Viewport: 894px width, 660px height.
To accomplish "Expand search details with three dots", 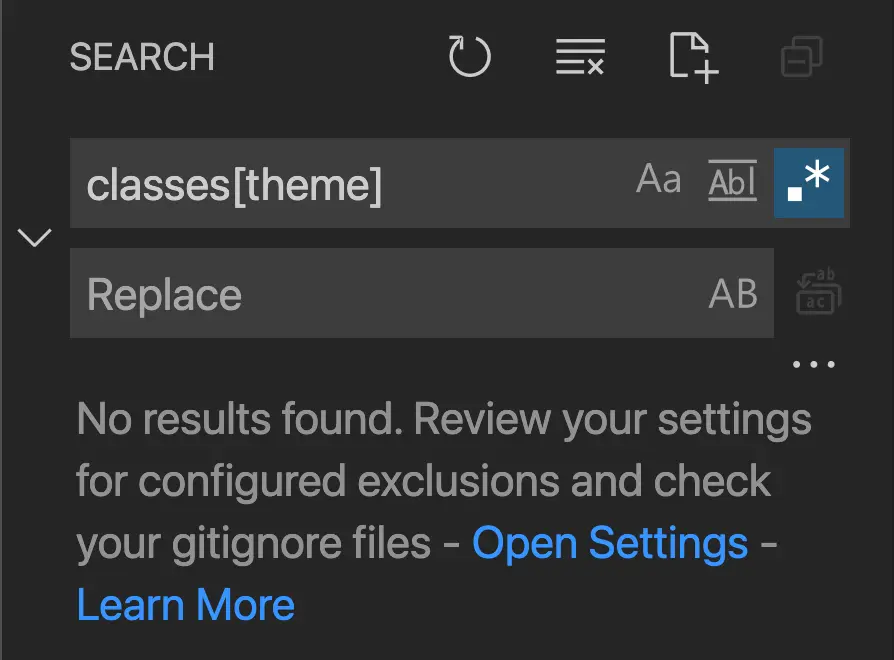I will coord(814,364).
